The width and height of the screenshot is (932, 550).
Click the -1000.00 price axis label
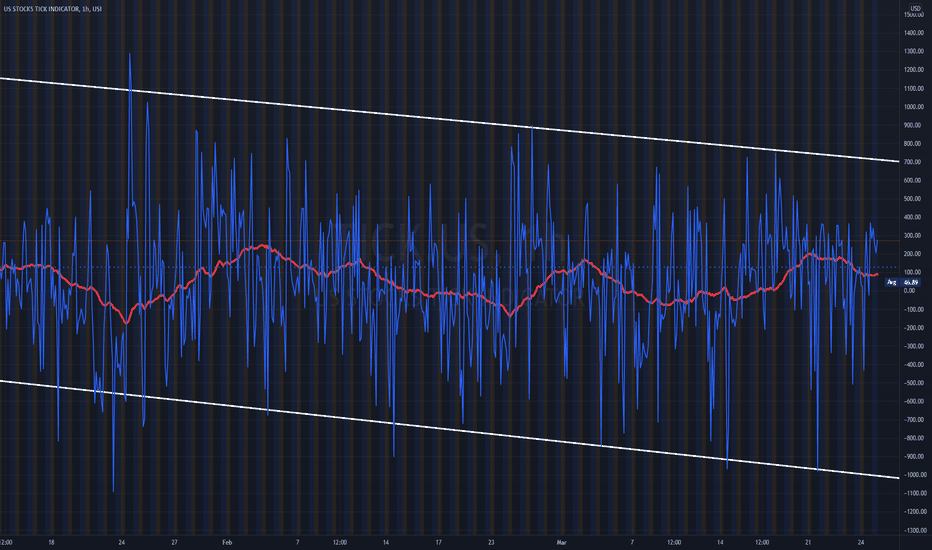(x=914, y=475)
